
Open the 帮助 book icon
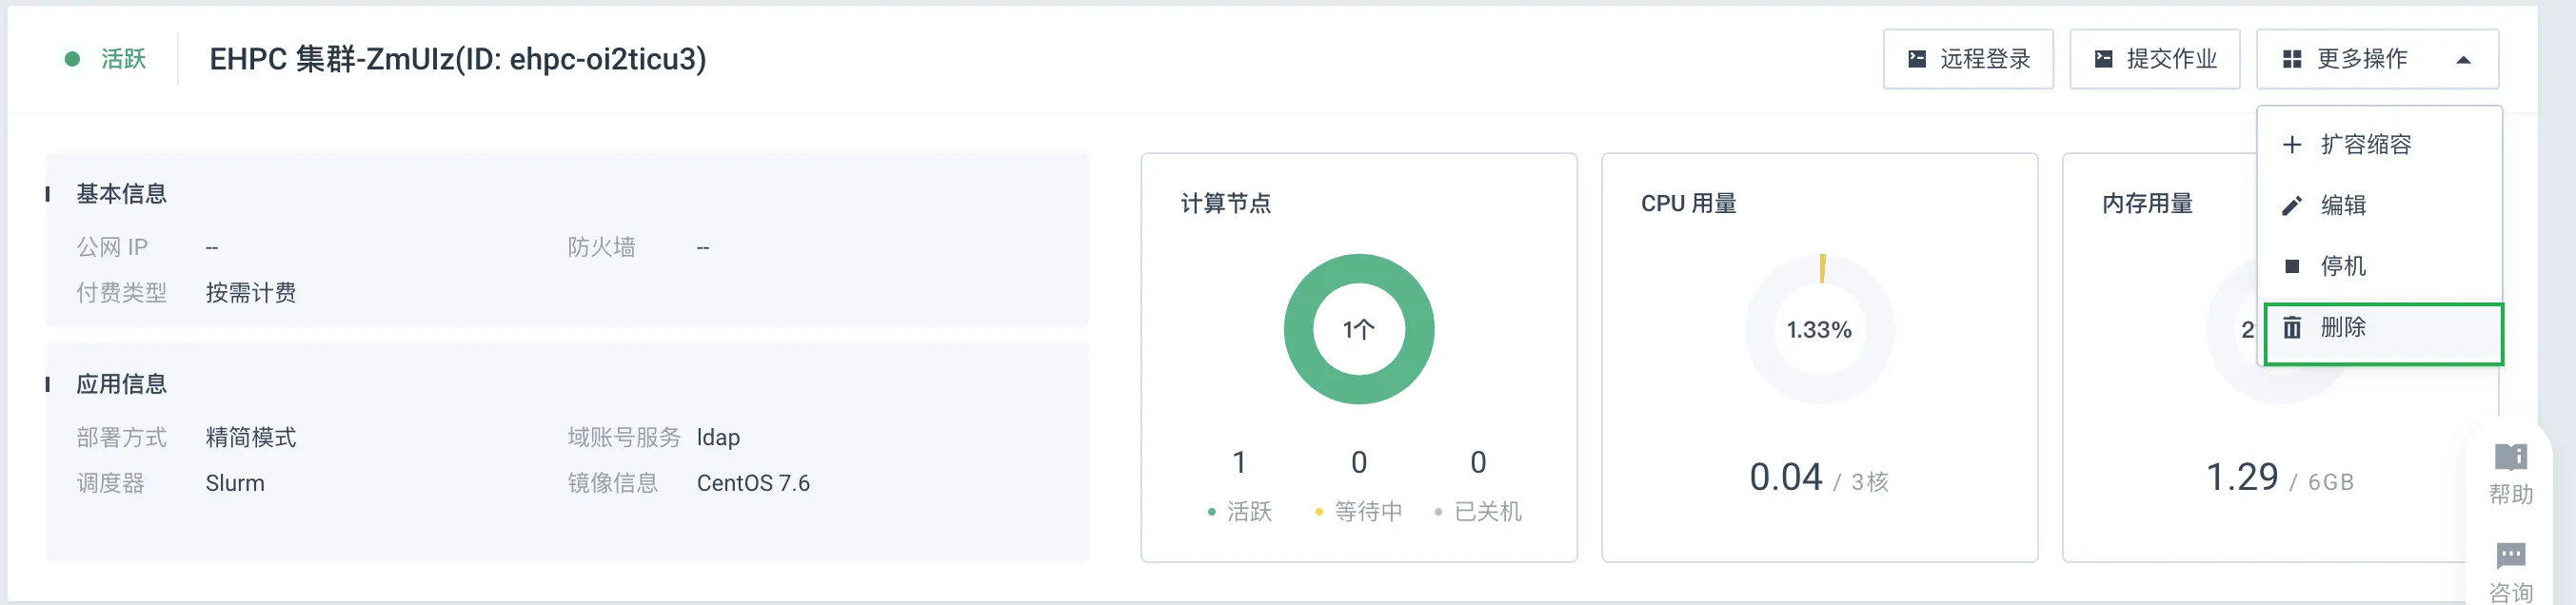(x=2510, y=457)
